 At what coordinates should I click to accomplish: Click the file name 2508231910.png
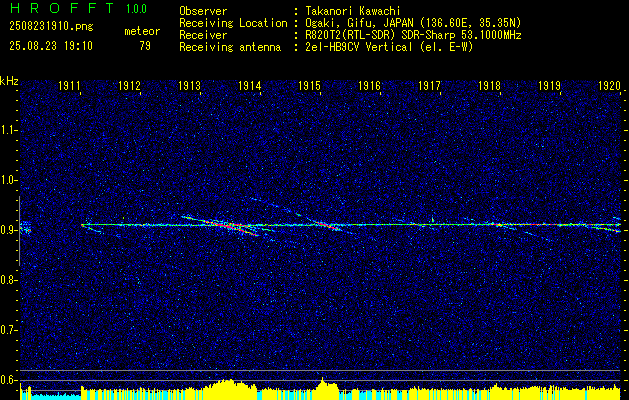pos(51,27)
